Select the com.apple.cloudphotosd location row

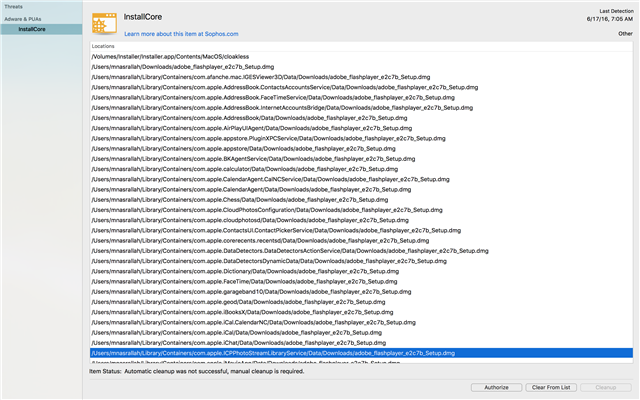tap(361, 220)
